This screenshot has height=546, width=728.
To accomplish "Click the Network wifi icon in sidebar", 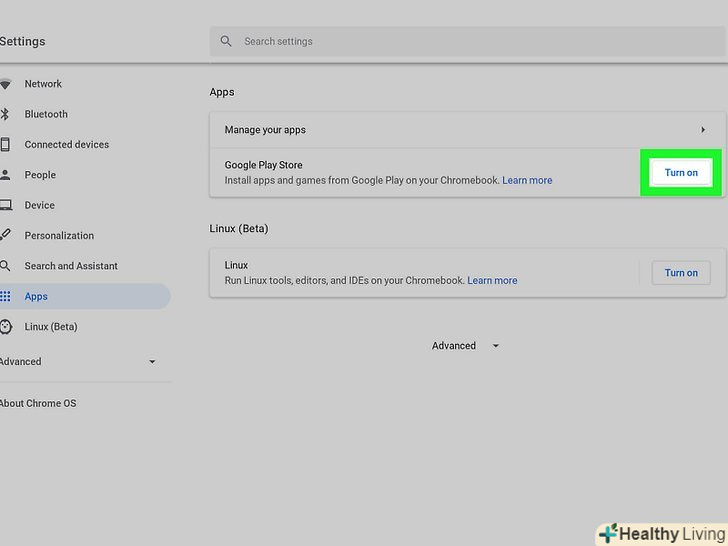I will (5, 84).
